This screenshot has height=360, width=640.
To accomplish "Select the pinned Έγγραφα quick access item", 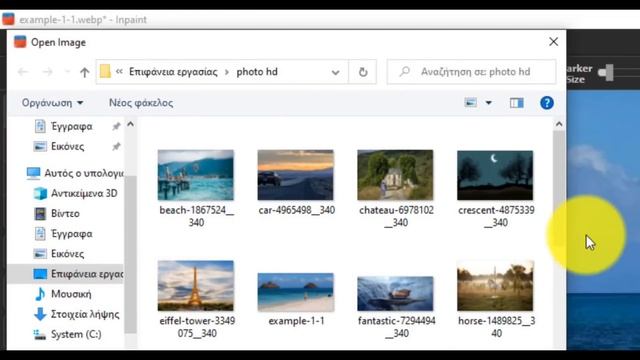I will (x=71, y=127).
